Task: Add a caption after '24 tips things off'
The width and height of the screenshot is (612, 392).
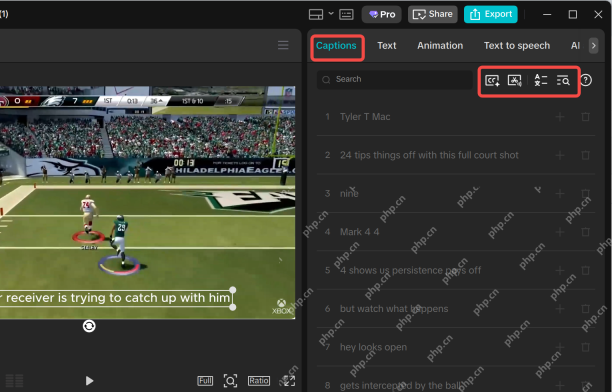Action: click(x=560, y=155)
